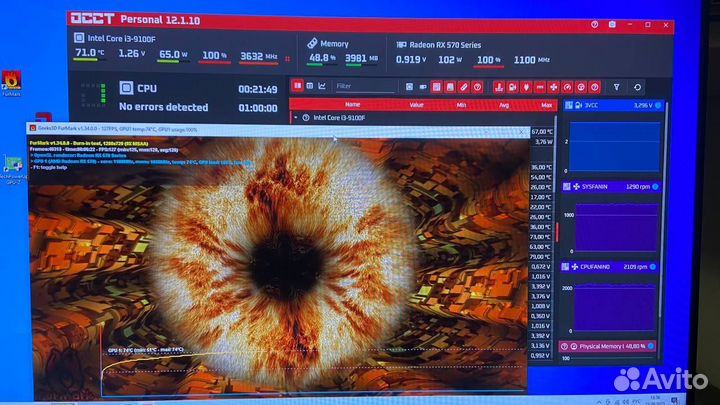Collapse the Intel Core i3-9100F sensor tree
This screenshot has width=720, height=405.
point(294,117)
